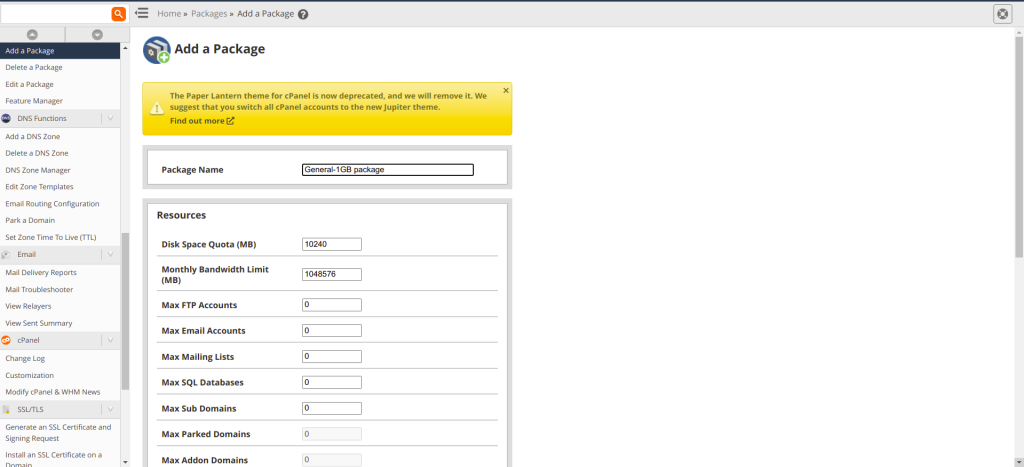Collapse the Email section chevron
The width and height of the screenshot is (1024, 467).
110,254
